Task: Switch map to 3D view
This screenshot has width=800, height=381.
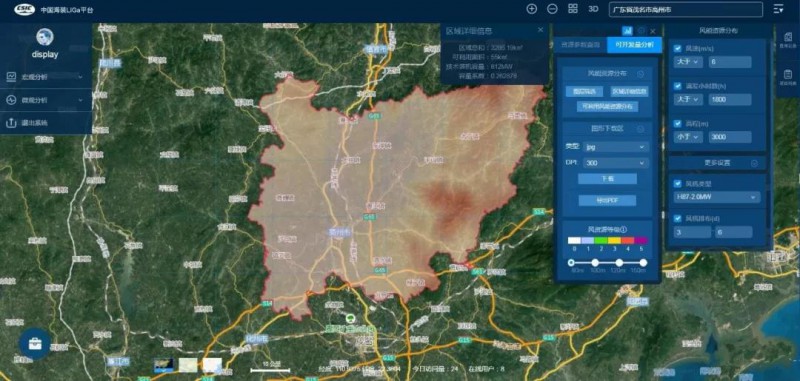Action: (593, 9)
